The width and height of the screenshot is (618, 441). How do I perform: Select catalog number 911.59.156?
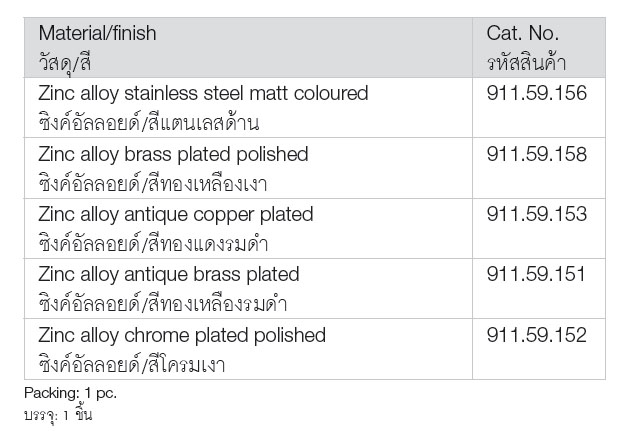[x=536, y=93]
